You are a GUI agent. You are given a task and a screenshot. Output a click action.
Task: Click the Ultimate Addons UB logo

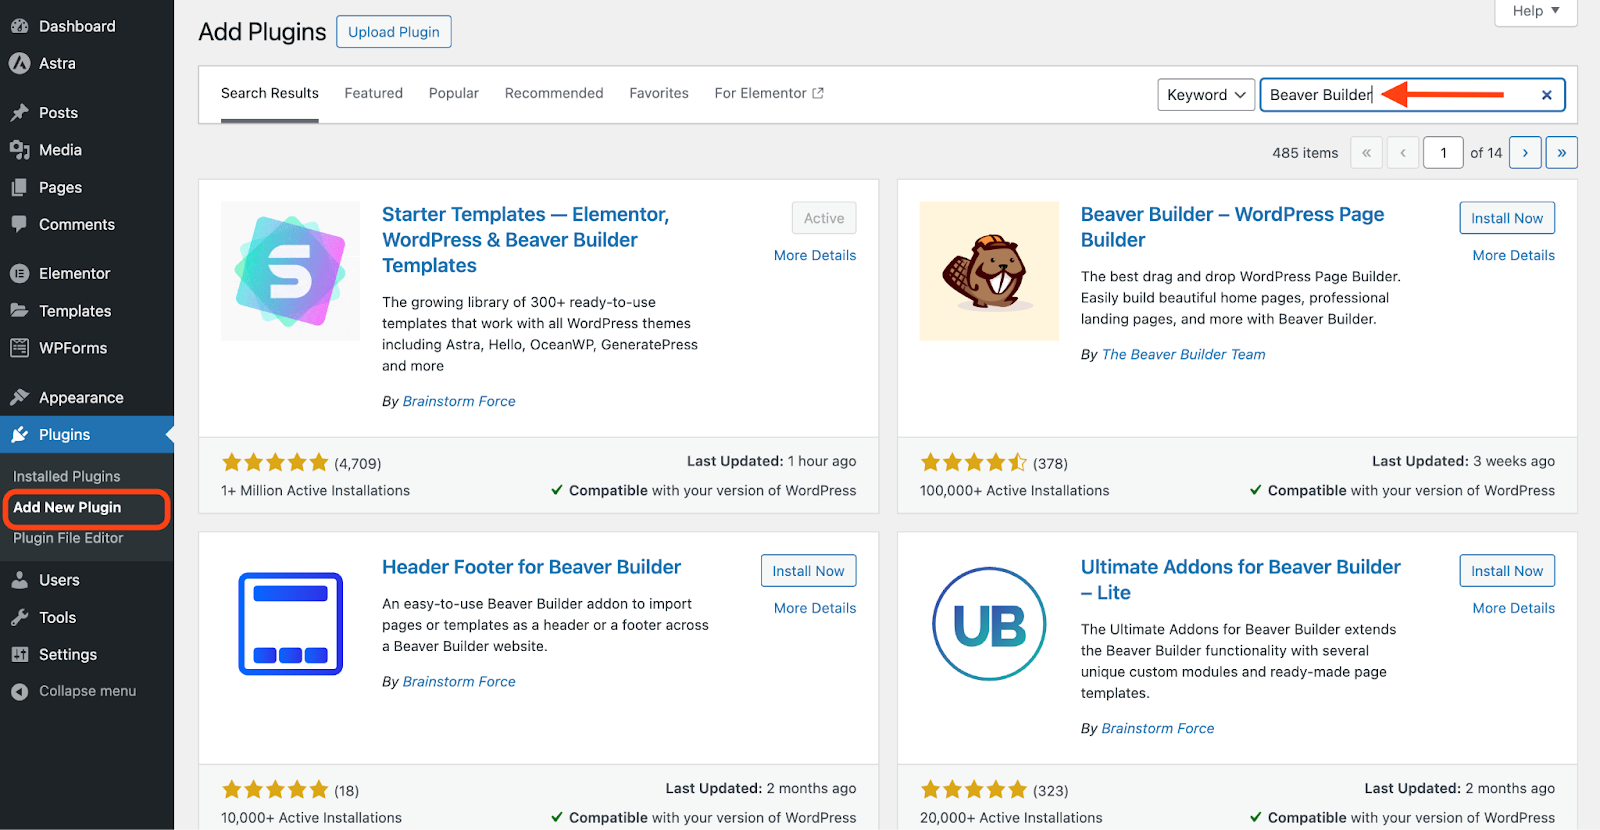pos(989,624)
